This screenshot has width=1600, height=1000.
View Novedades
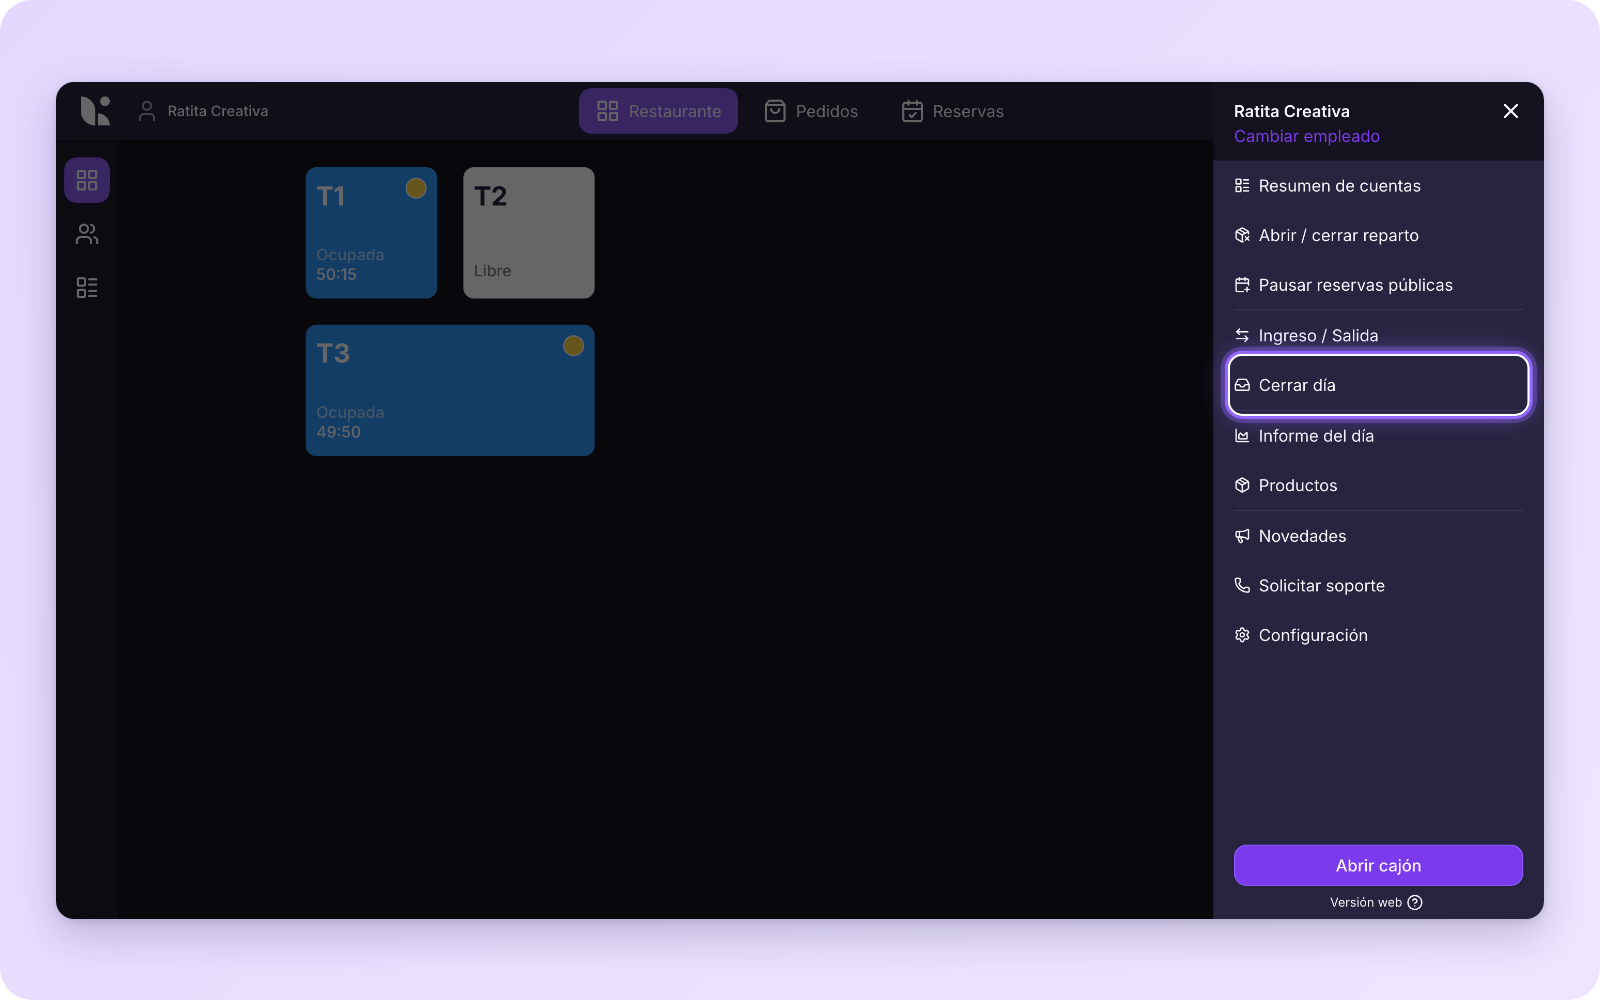1379,536
